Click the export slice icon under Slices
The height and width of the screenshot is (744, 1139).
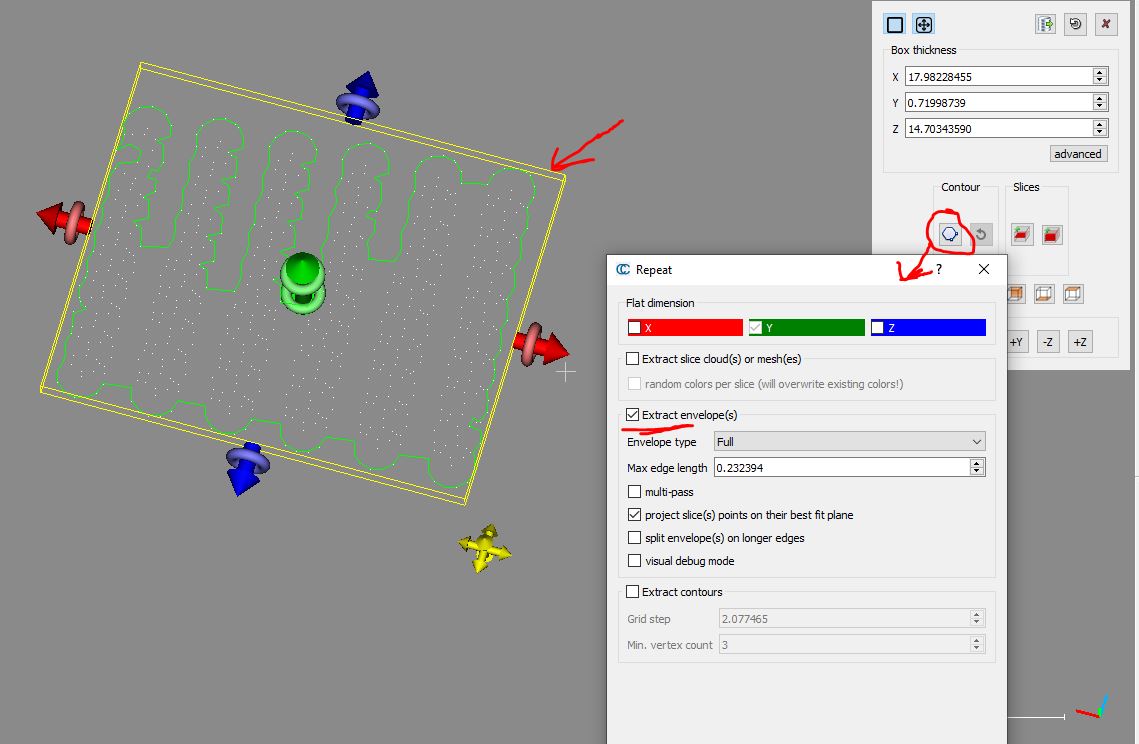[1021, 235]
